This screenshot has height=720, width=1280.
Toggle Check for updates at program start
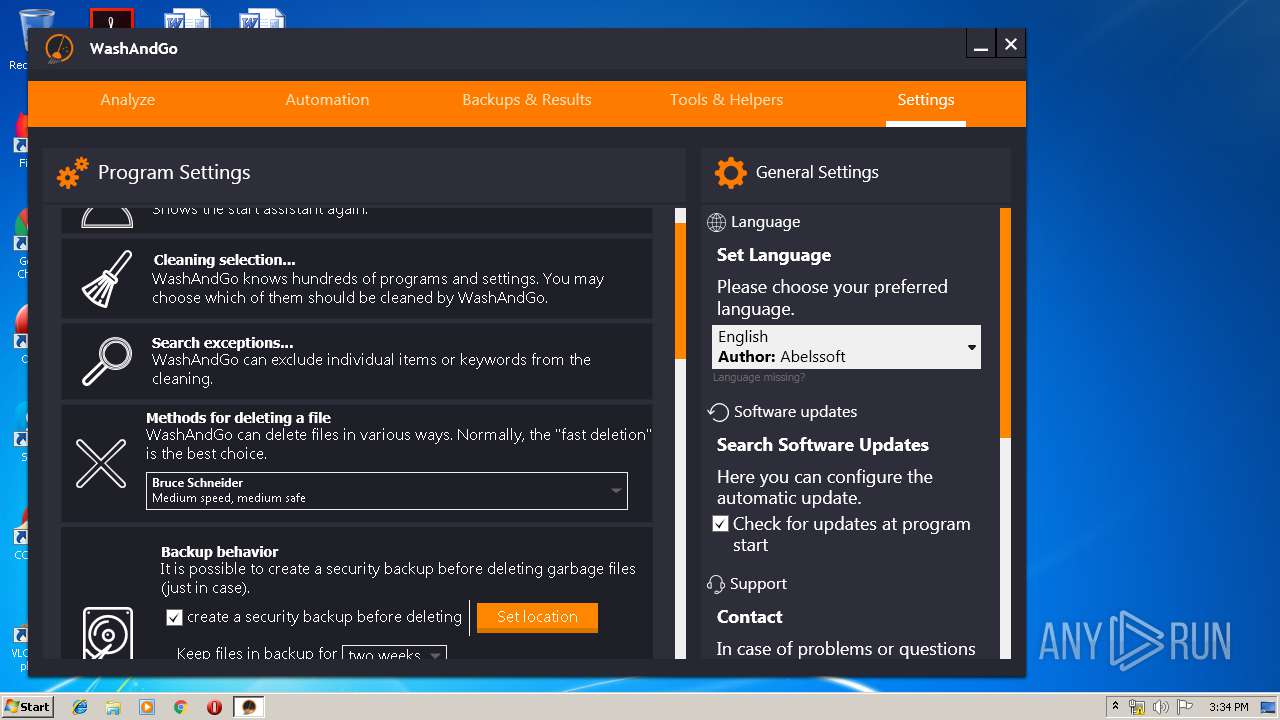pos(720,524)
